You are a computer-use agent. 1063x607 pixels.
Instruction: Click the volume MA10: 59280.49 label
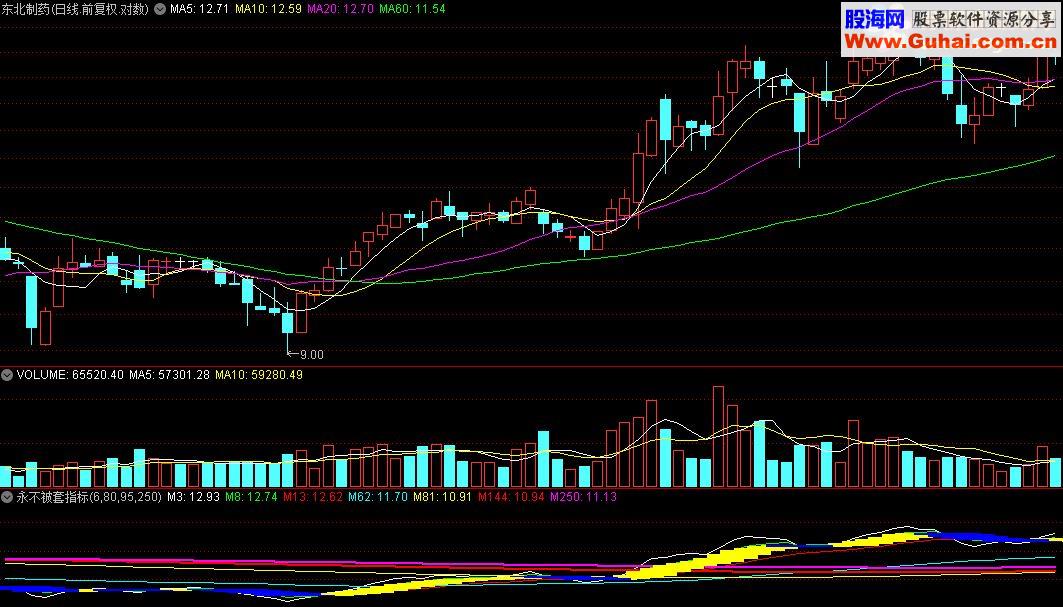pos(259,375)
